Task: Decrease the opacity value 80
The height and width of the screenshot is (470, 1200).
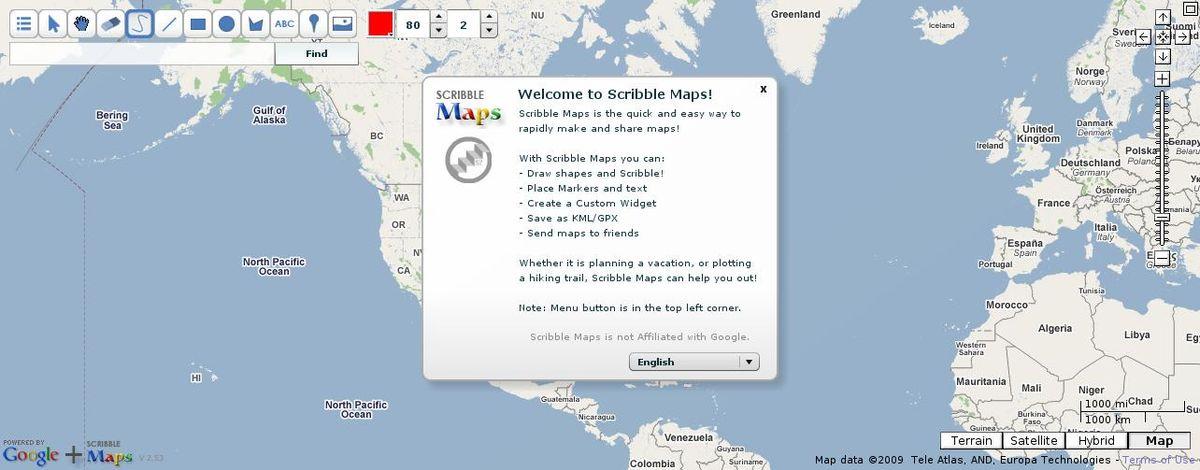Action: [x=438, y=31]
